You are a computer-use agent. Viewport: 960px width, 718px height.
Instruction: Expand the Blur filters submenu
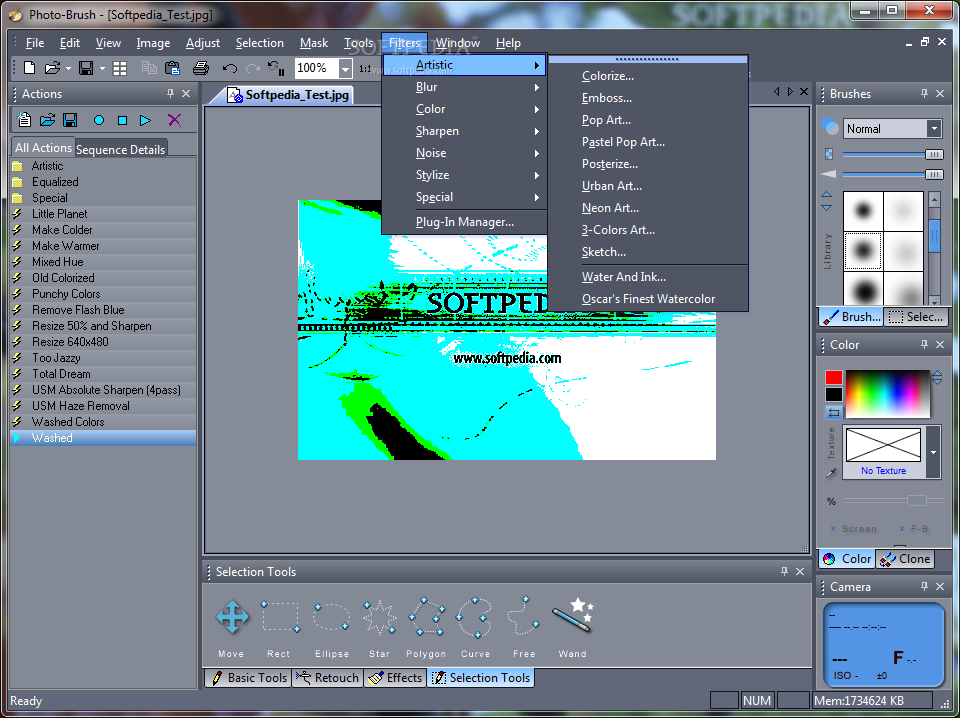click(x=464, y=87)
